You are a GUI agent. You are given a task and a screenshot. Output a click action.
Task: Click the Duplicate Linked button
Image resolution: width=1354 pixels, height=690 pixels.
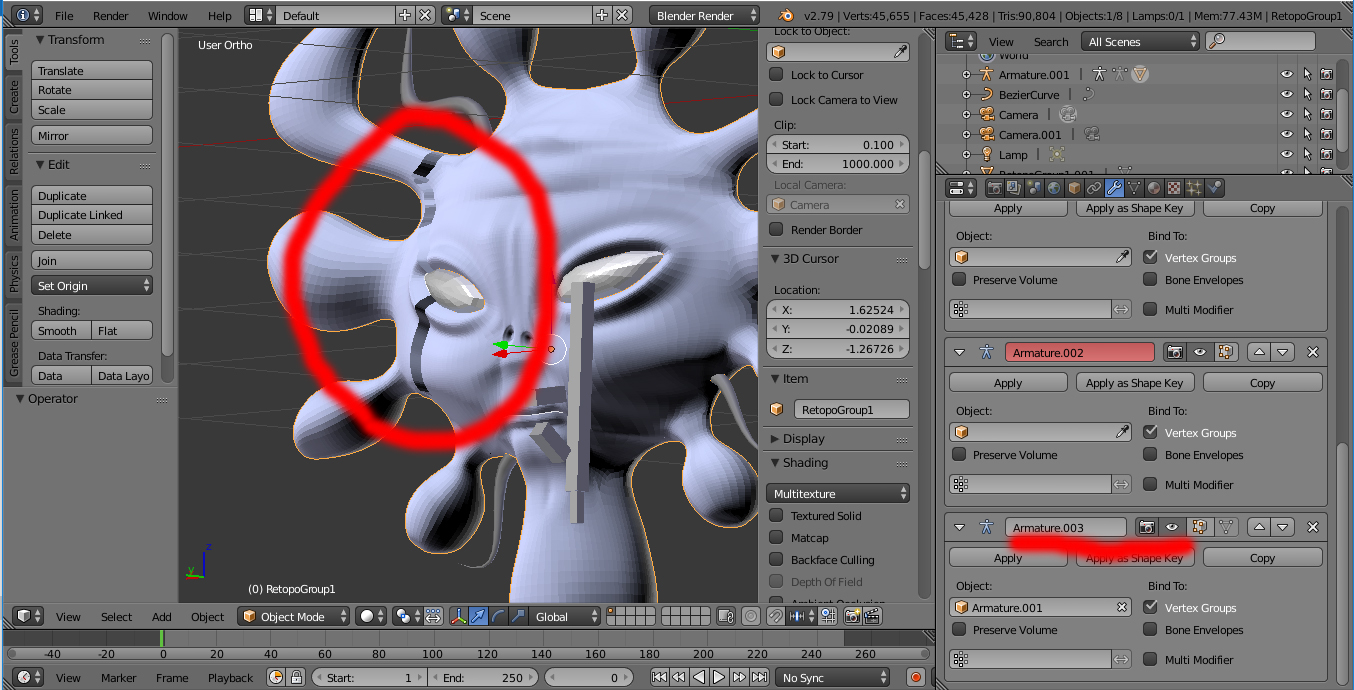(x=92, y=215)
